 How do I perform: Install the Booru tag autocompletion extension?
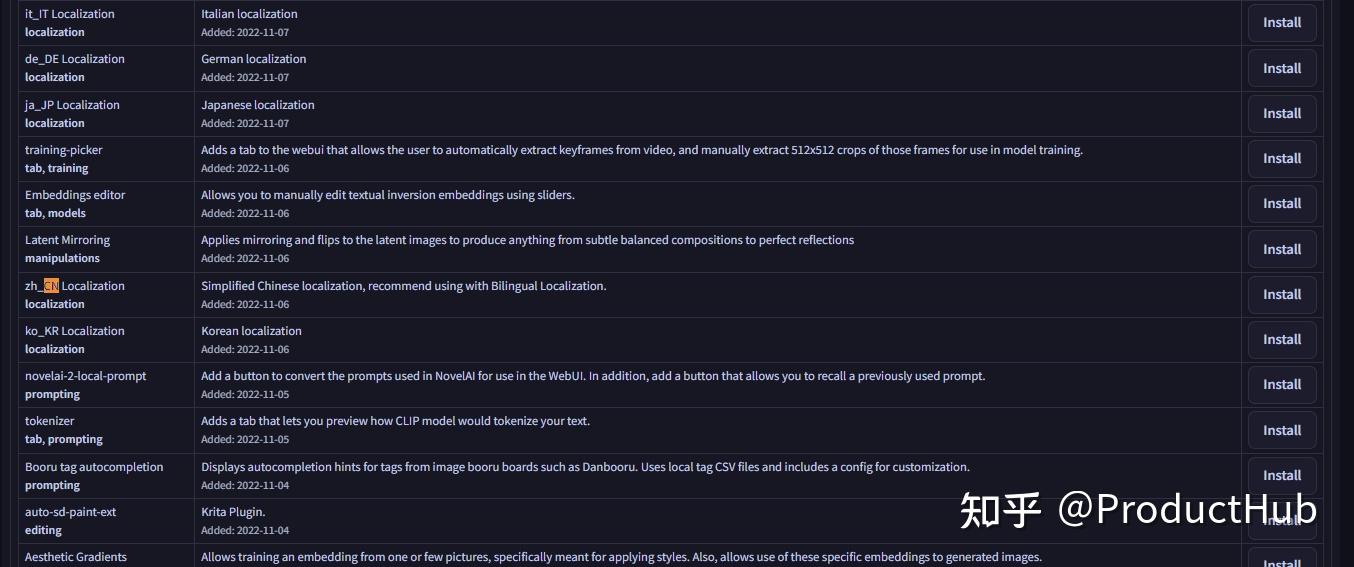[1281, 476]
